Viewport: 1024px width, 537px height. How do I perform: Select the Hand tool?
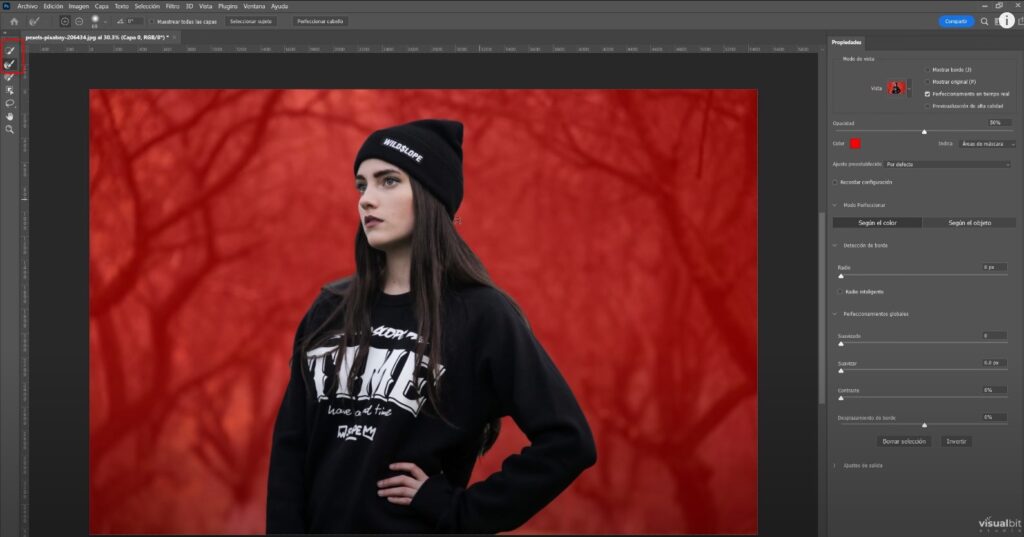(10, 116)
